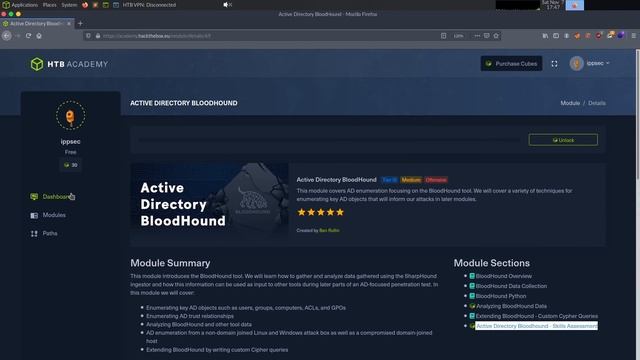
Task: Open the ippsec user dropdown
Action: 598,63
